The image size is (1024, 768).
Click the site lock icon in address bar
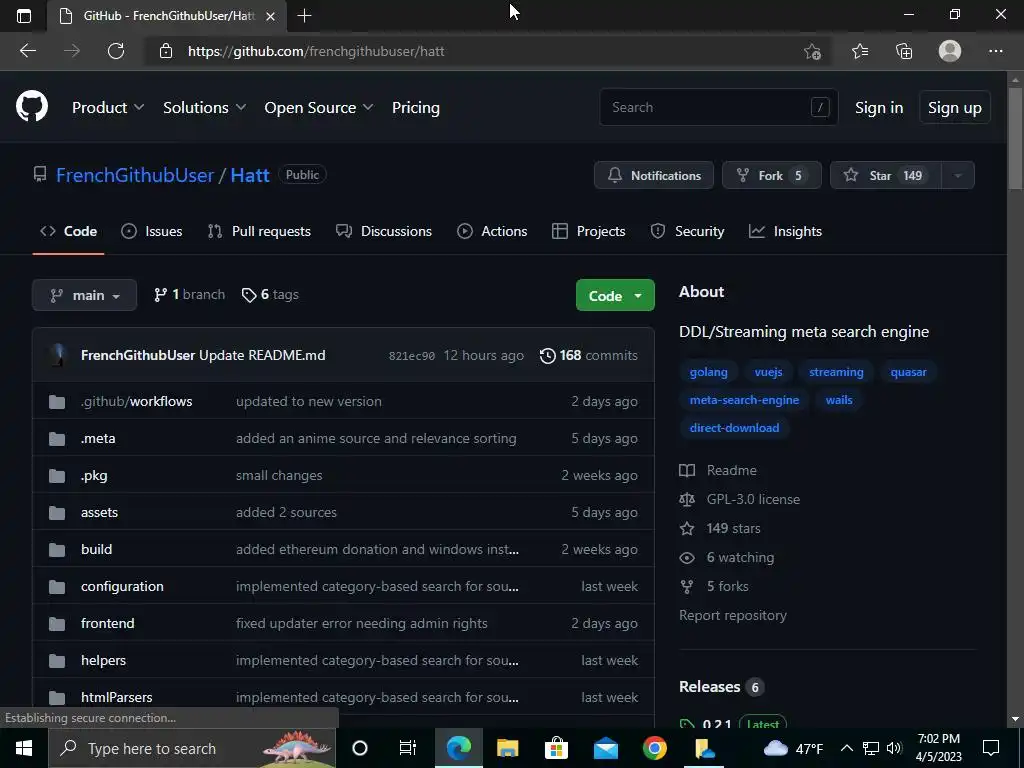166,51
